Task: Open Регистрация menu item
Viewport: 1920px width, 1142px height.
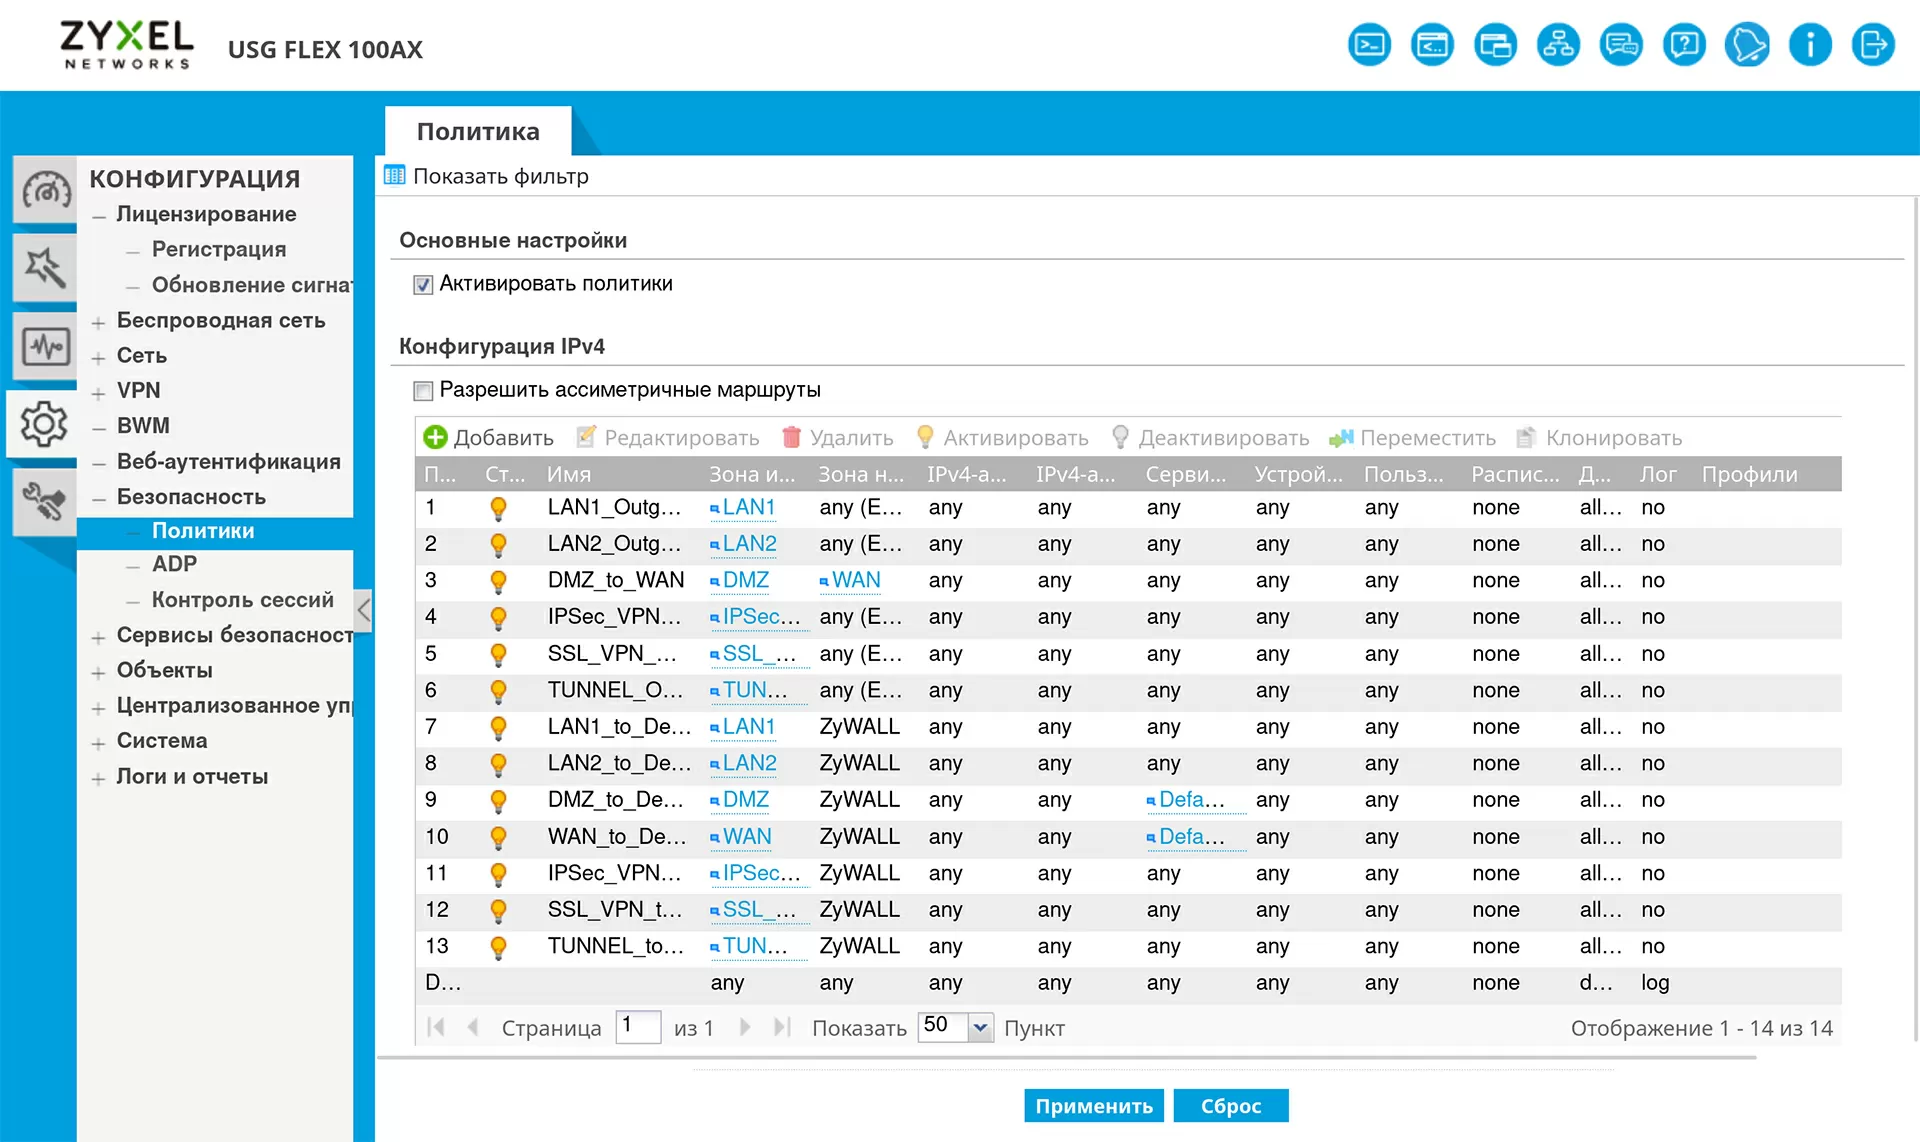Action: tap(219, 249)
